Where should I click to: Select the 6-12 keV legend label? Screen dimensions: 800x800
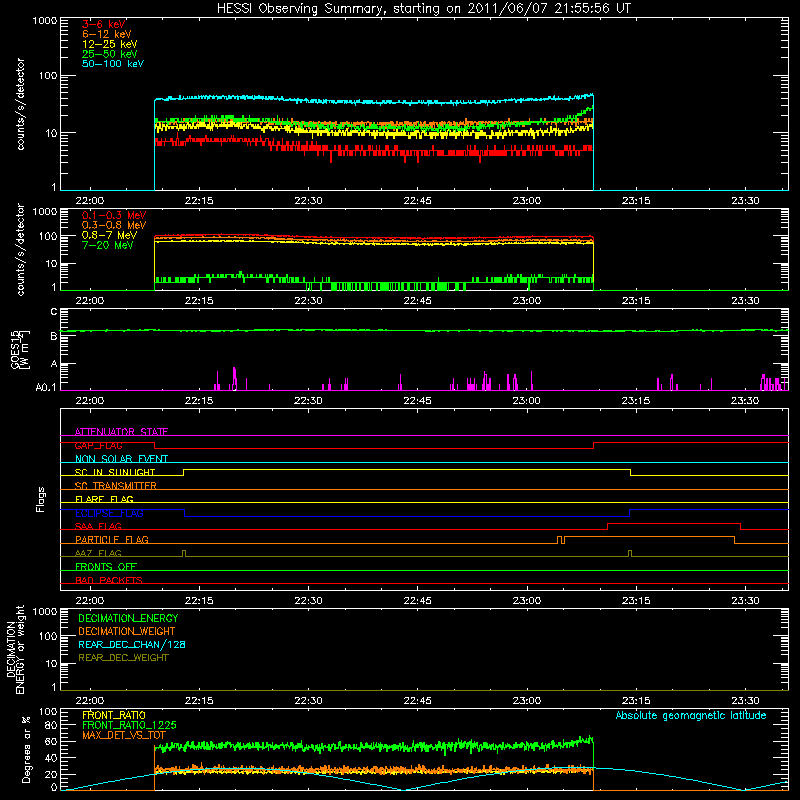click(107, 34)
